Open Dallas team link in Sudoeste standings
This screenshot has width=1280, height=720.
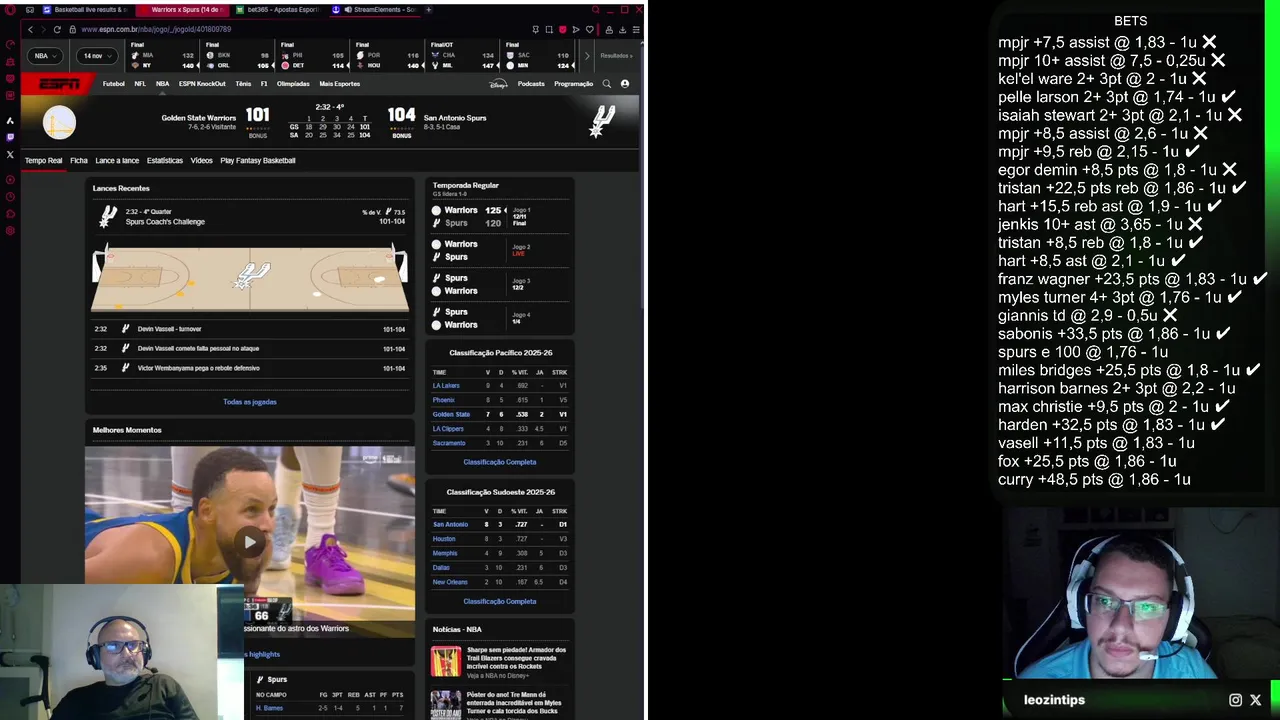[441, 568]
